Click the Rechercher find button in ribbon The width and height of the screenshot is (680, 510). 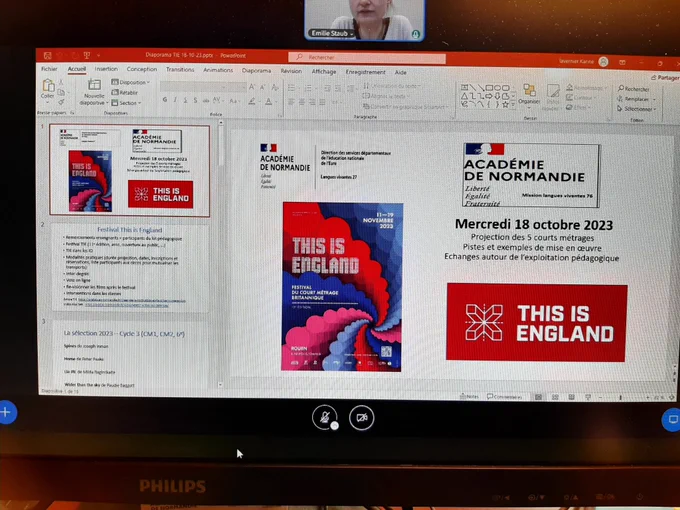tap(634, 89)
